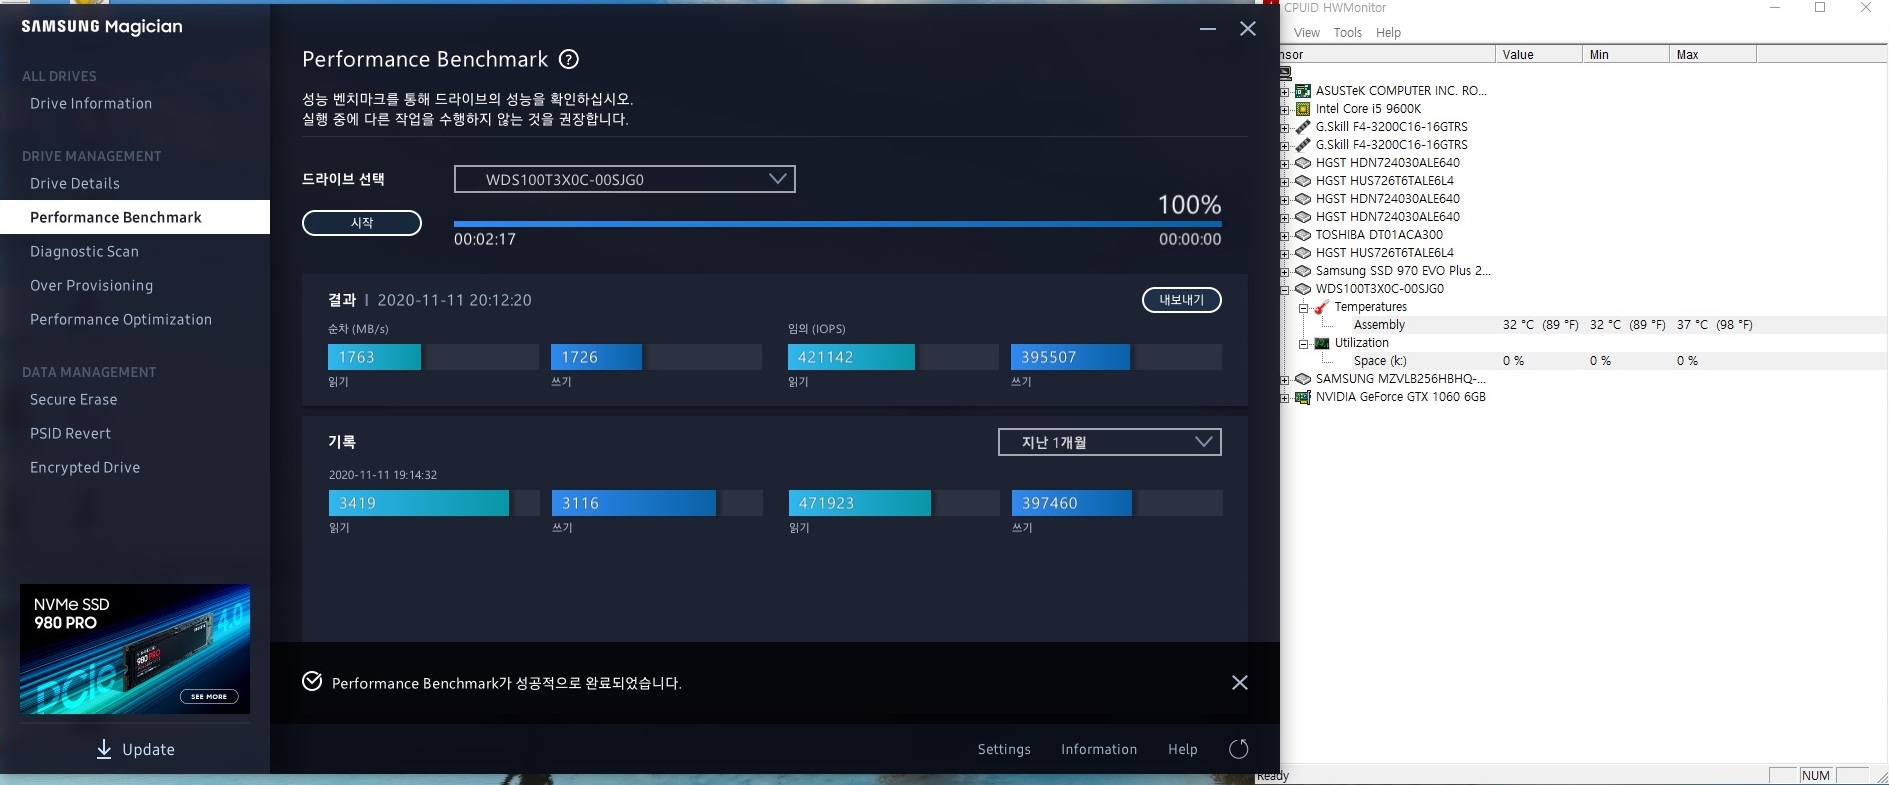Click the Intel Core i5 9600K CPU icon
This screenshot has width=1889, height=785.
click(x=1303, y=109)
